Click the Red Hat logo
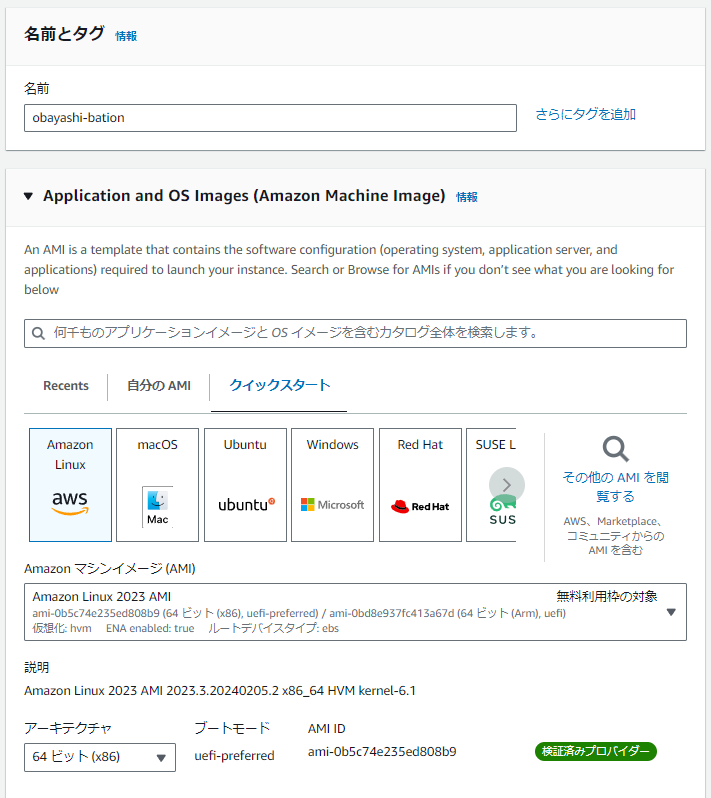The height and width of the screenshot is (798, 711). pos(420,506)
